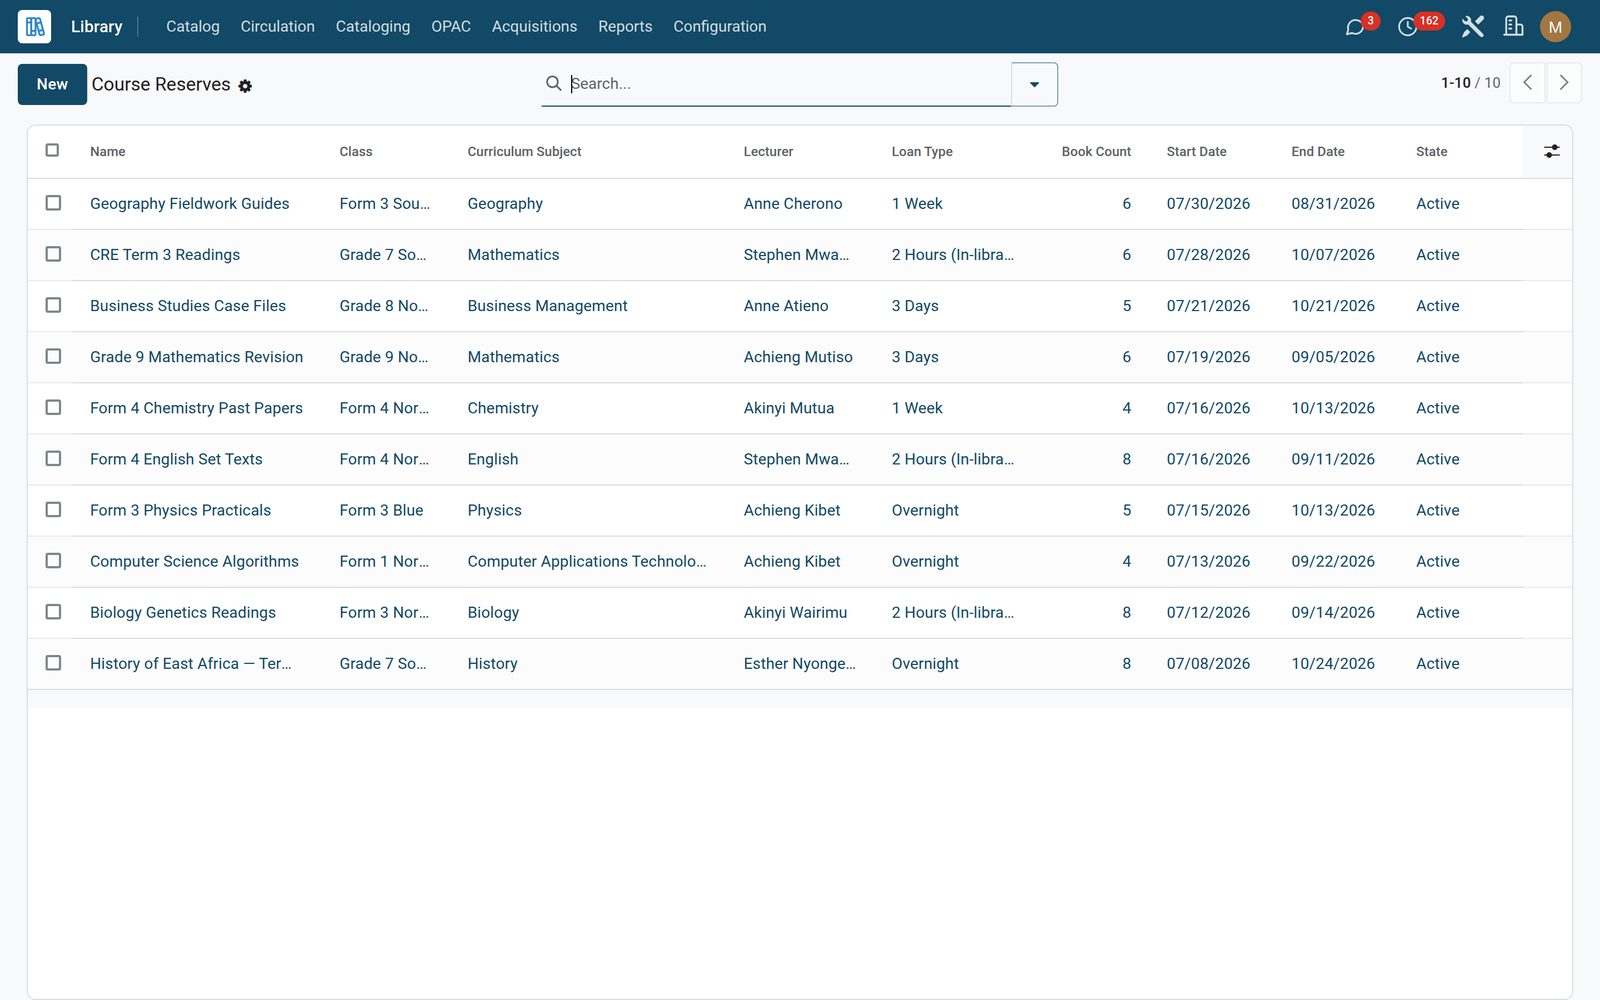1600x1000 pixels.
Task: Open the company building icon
Action: tap(1514, 27)
